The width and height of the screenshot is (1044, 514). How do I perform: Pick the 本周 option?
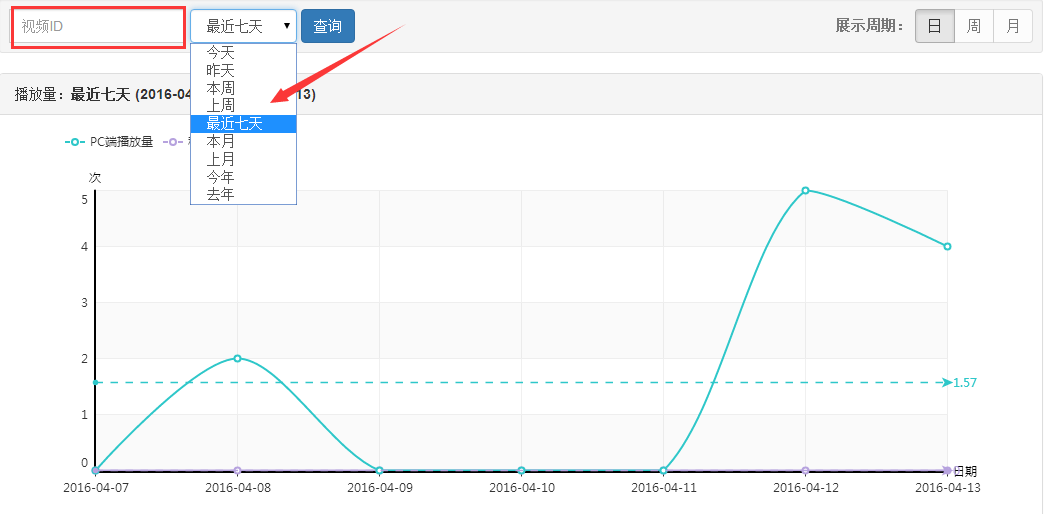click(221, 88)
